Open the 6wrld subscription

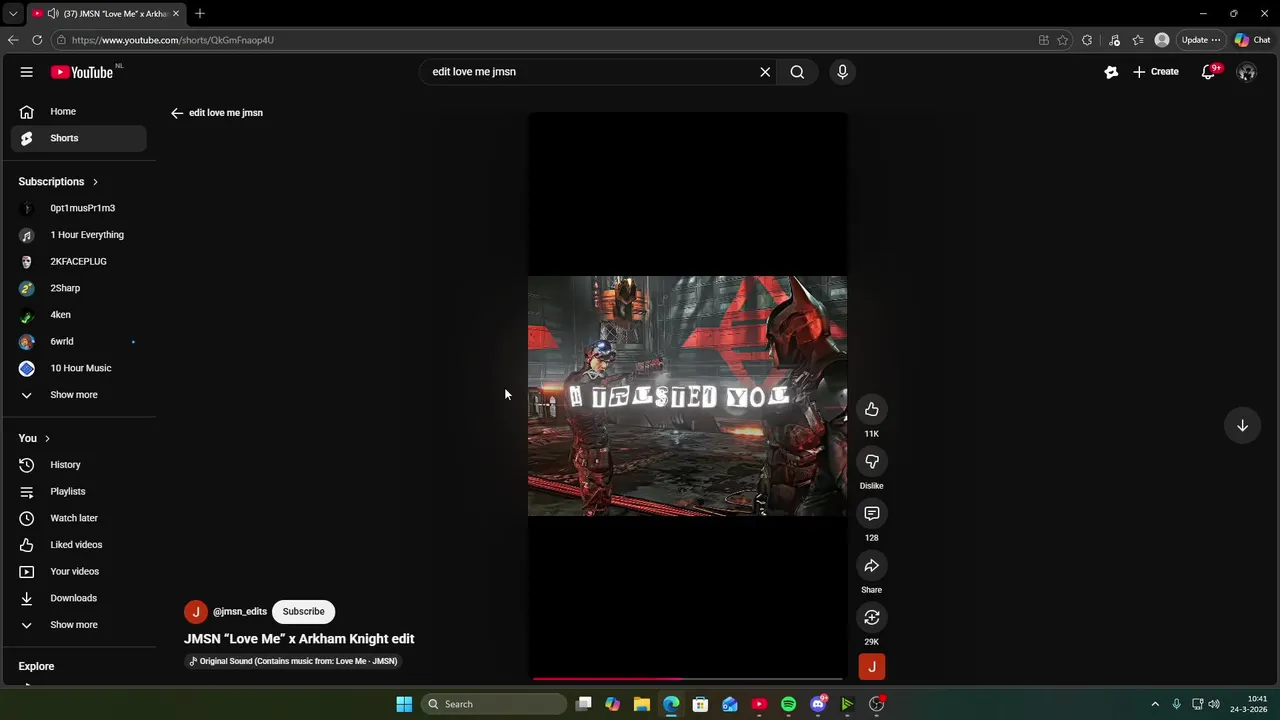(x=79, y=341)
